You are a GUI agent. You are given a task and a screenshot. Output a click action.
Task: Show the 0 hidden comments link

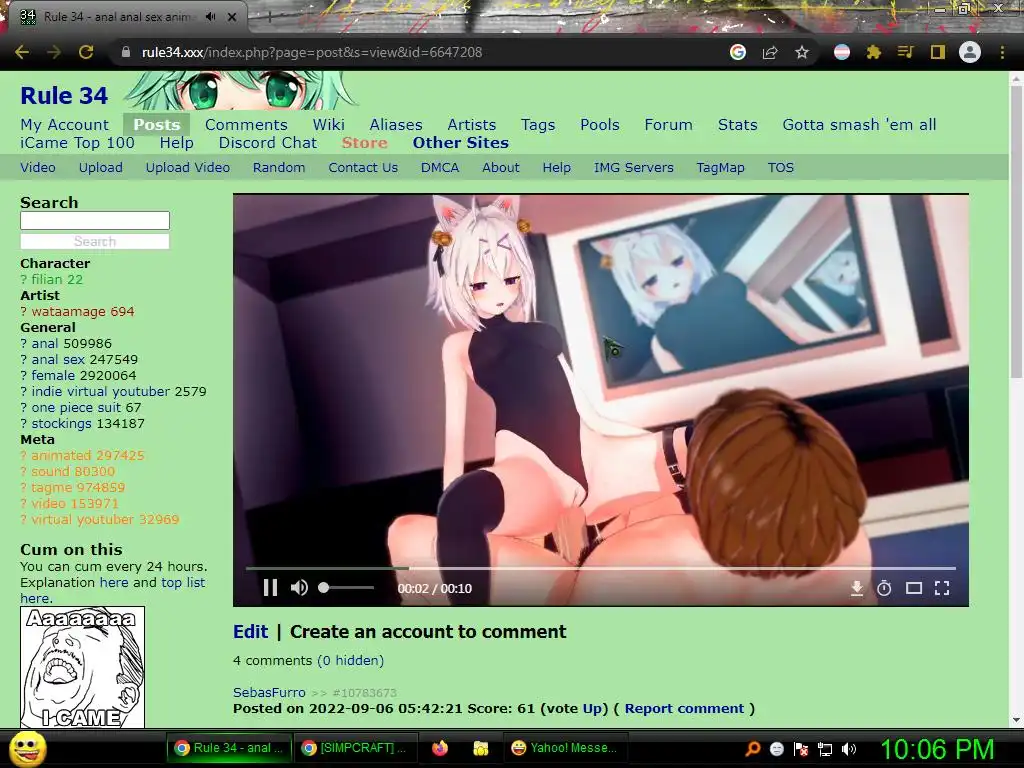pos(351,660)
